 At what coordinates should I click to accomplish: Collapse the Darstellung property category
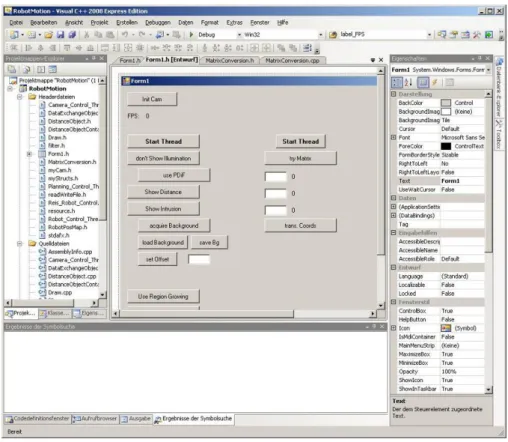394,94
